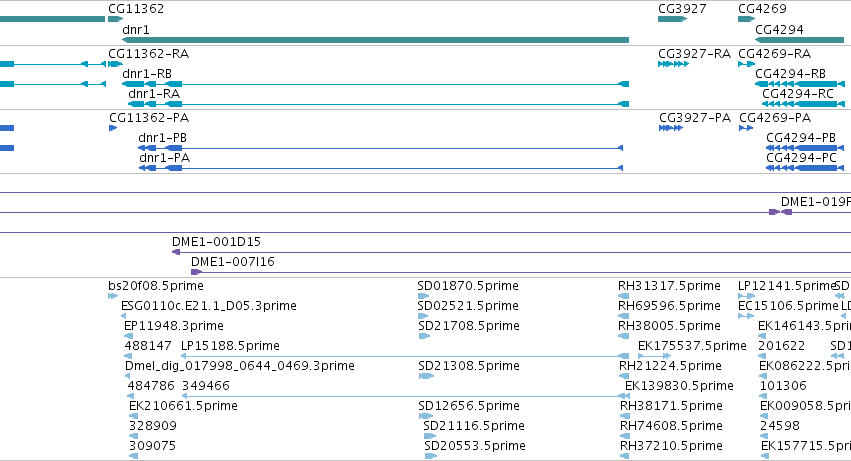Click the CG3927 gene arrow glyph
The height and width of the screenshot is (461, 851).
pos(672,19)
